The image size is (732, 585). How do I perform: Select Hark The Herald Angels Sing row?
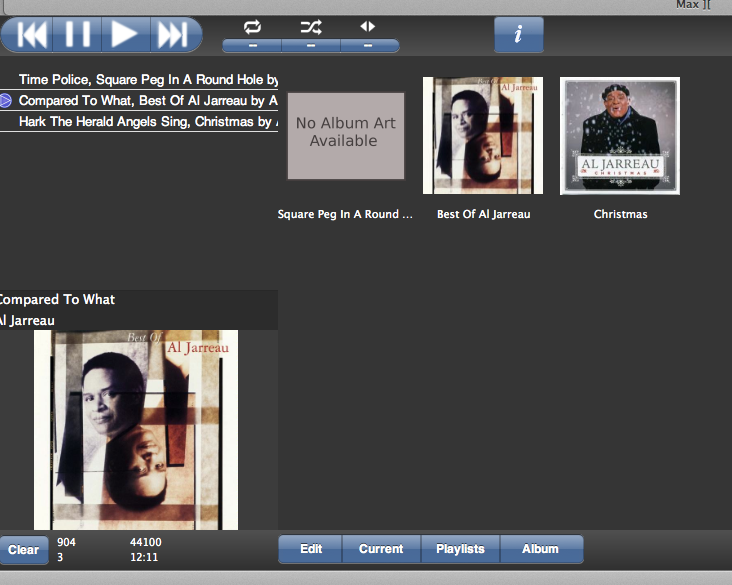coord(139,122)
